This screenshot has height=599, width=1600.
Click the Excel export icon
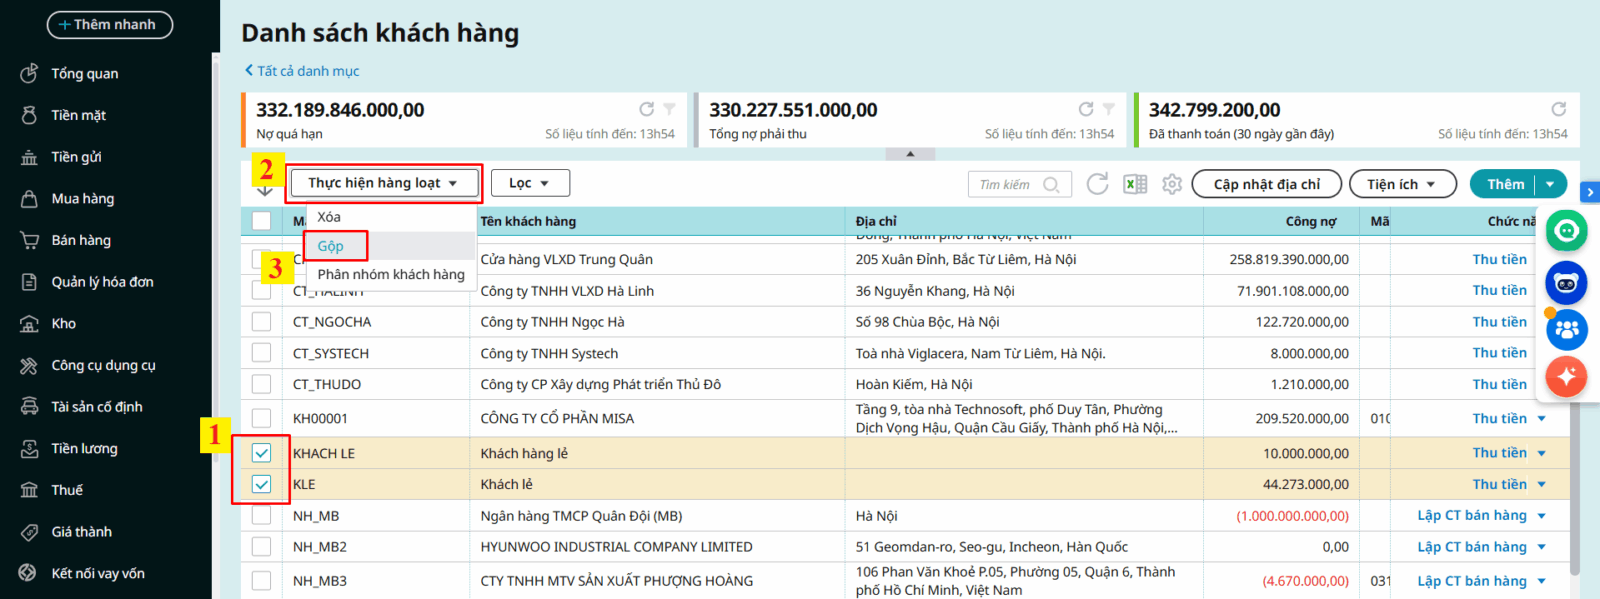click(x=1135, y=184)
